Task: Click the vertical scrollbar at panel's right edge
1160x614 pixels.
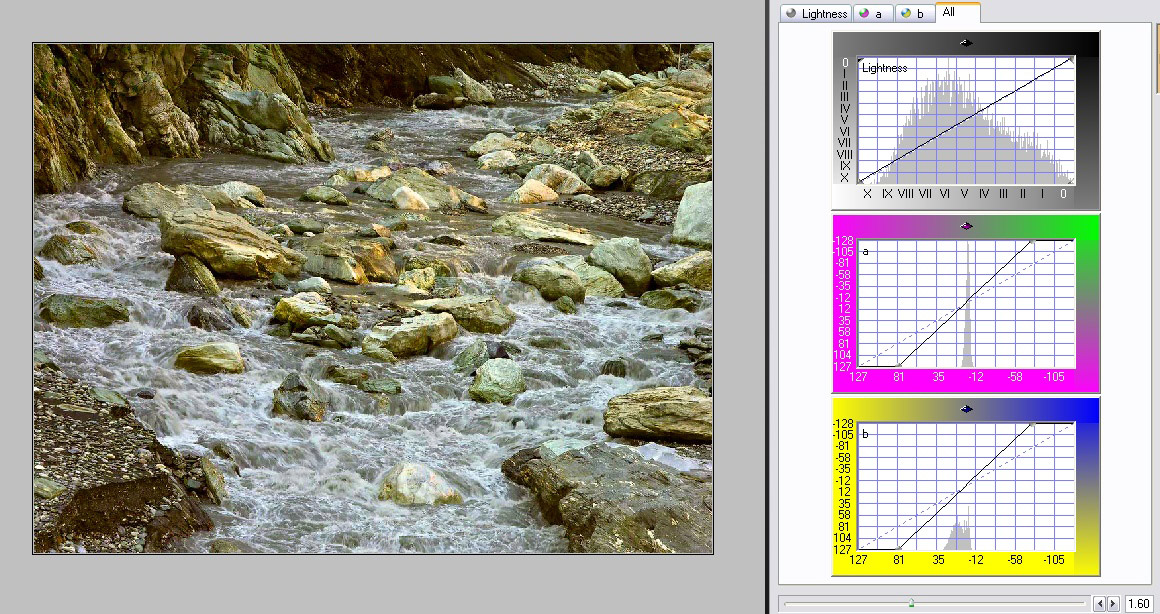Action: pos(1156,300)
